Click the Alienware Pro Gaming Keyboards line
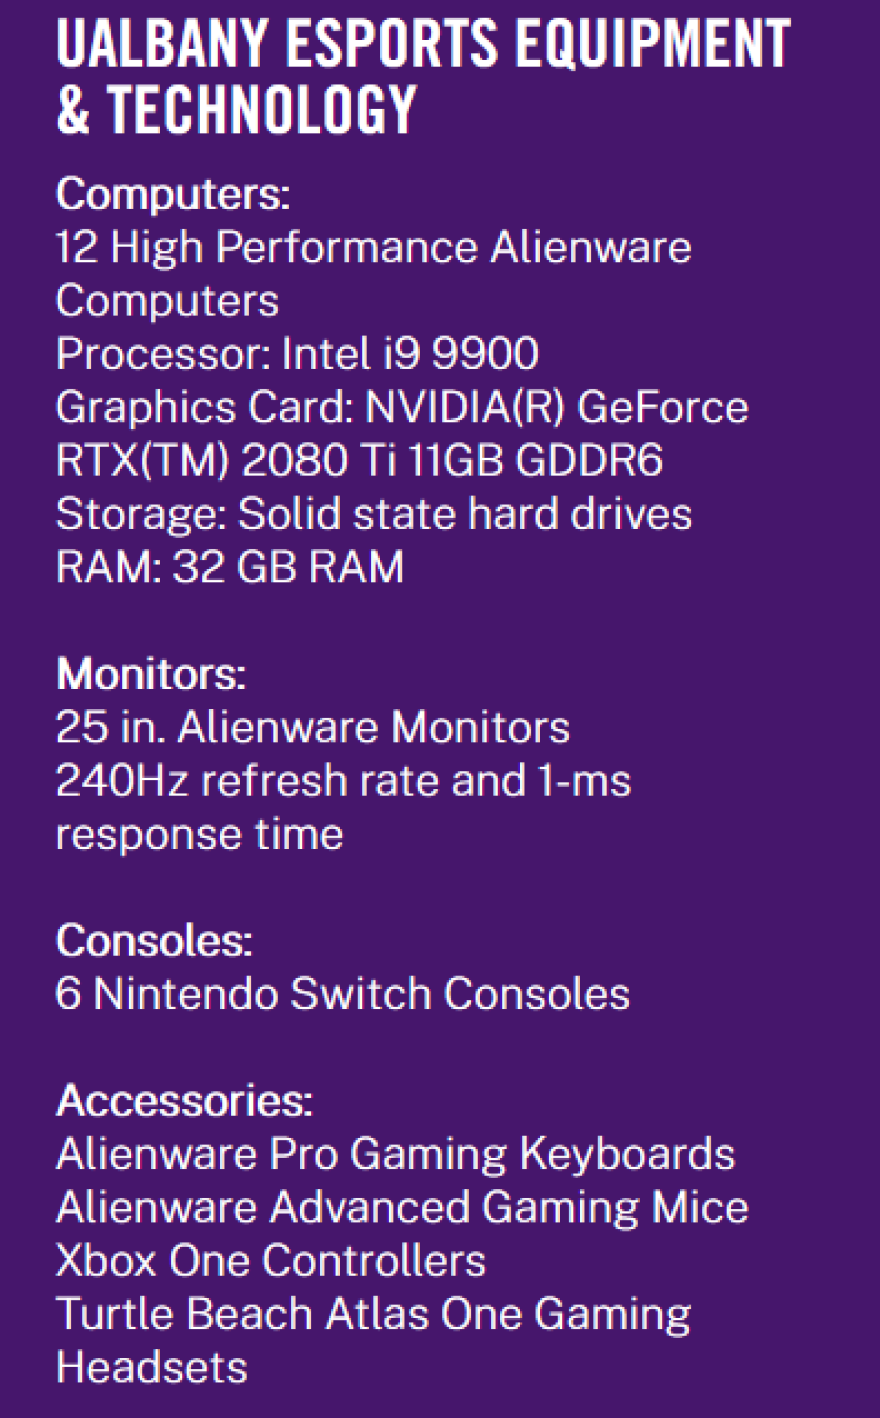The image size is (880, 1418). coord(396,1155)
